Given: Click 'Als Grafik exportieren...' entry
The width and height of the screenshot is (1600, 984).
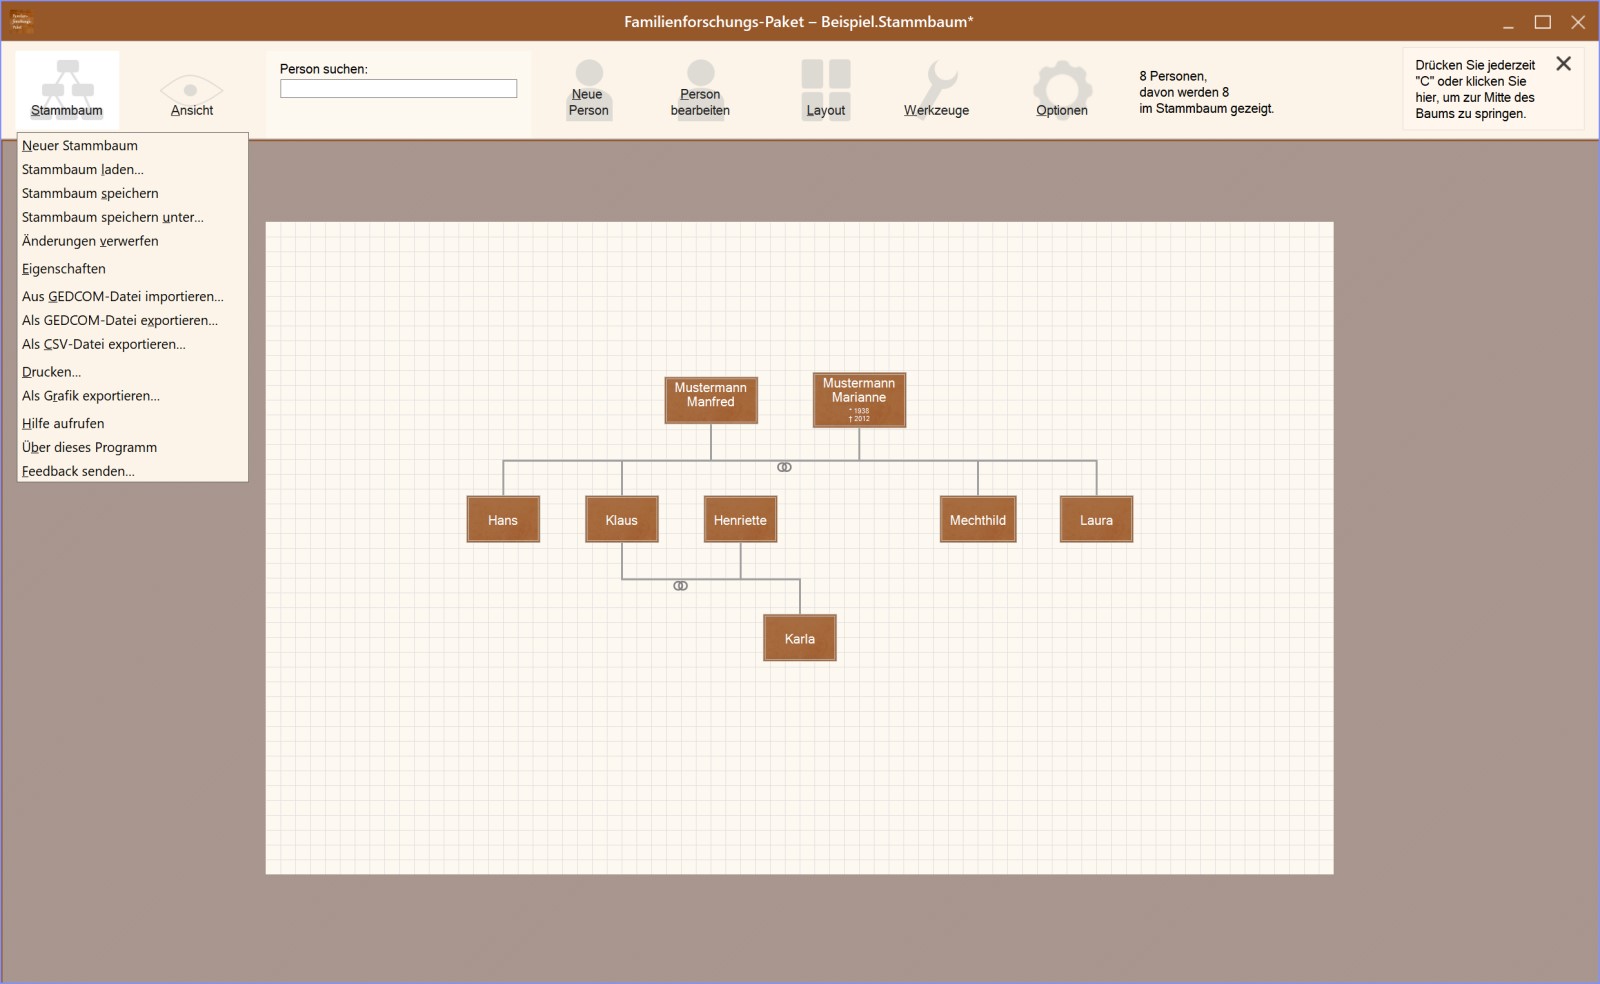Looking at the screenshot, I should point(91,396).
